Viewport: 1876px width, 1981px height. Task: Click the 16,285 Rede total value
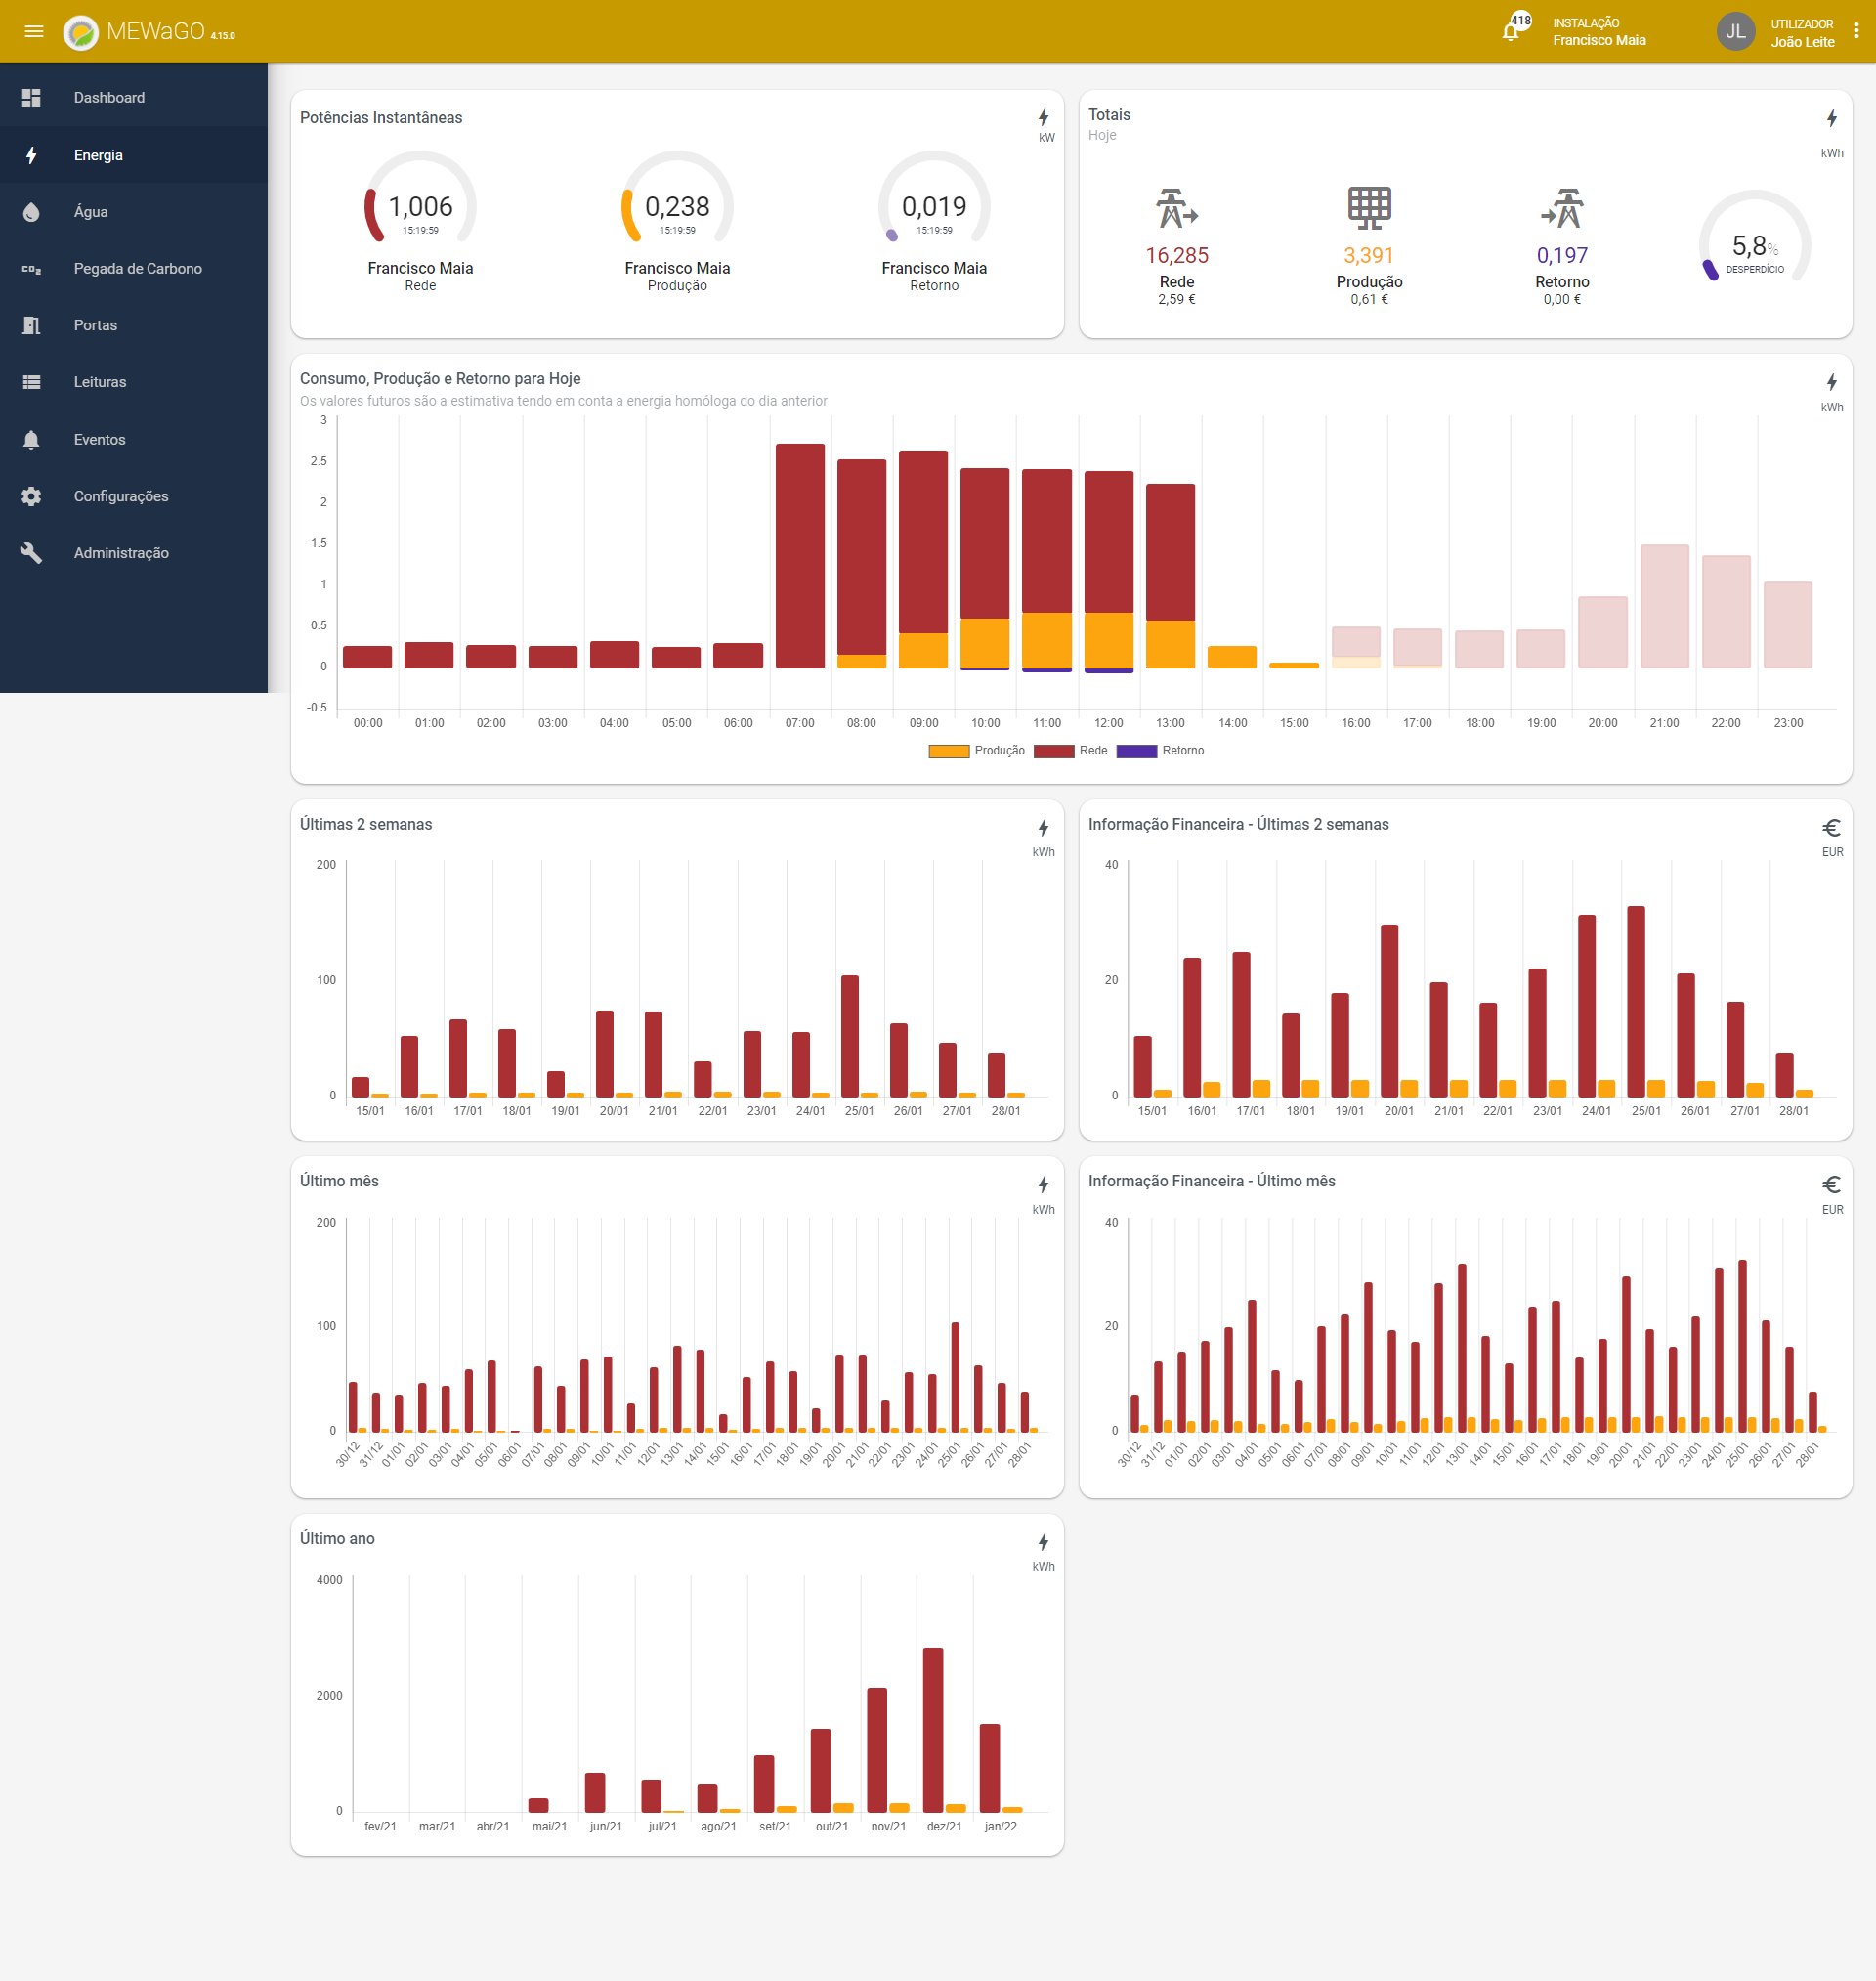[x=1177, y=255]
